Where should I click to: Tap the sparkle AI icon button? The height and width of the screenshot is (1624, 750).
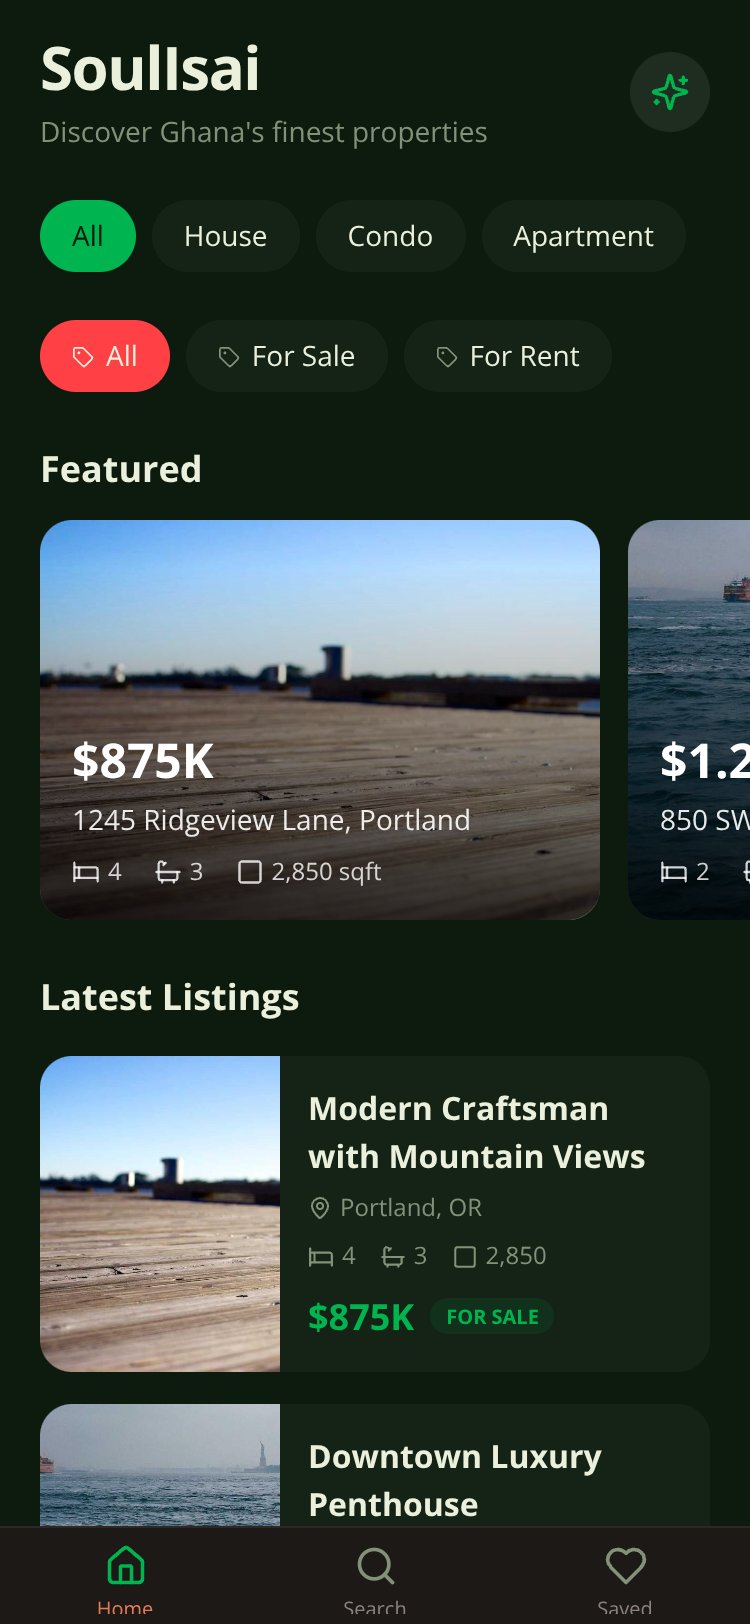click(x=670, y=92)
